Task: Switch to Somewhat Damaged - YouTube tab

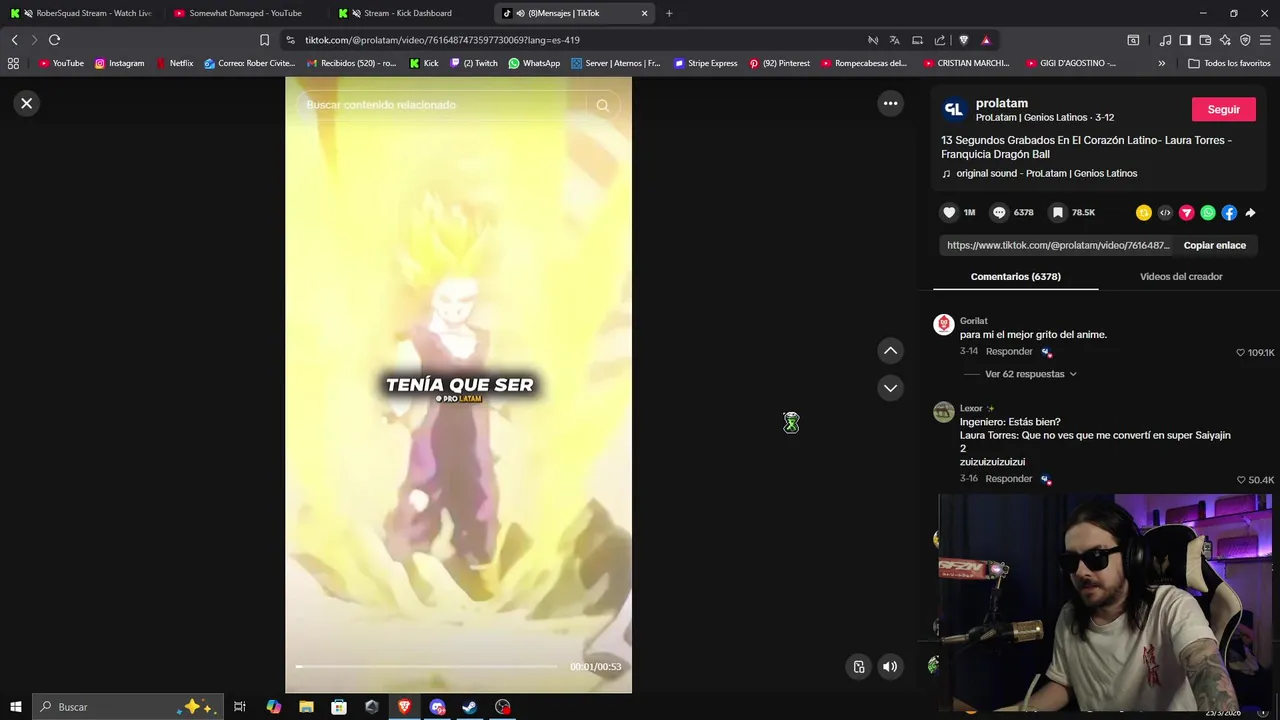Action: [x=245, y=13]
